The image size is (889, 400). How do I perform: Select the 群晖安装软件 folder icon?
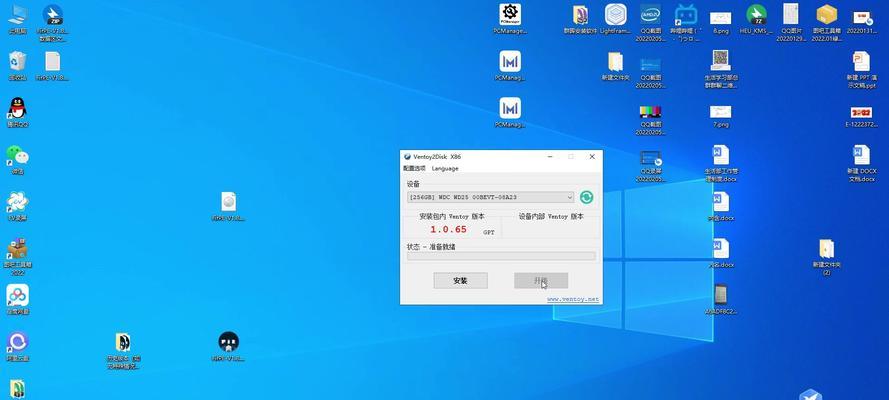click(x=580, y=20)
